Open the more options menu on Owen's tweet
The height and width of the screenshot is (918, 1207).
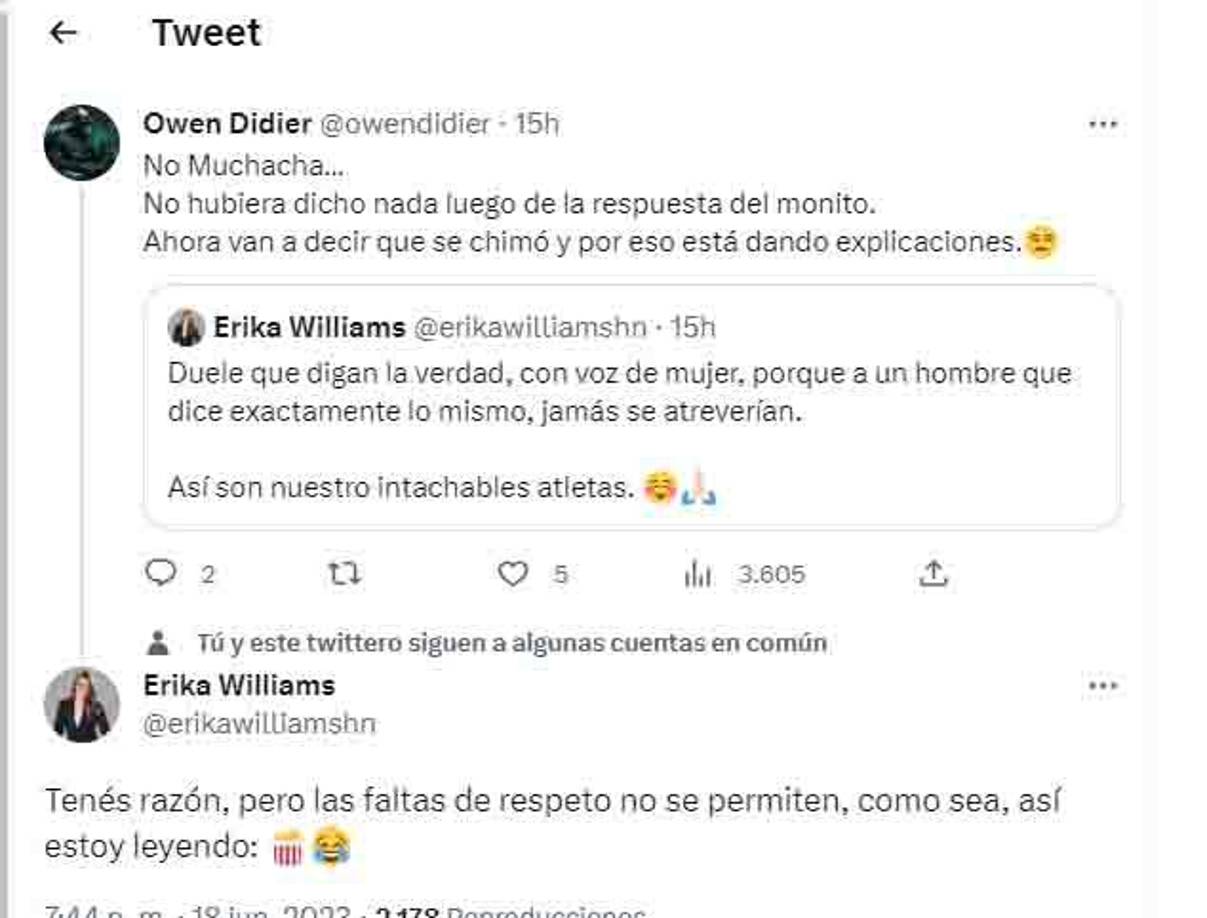click(x=1104, y=122)
